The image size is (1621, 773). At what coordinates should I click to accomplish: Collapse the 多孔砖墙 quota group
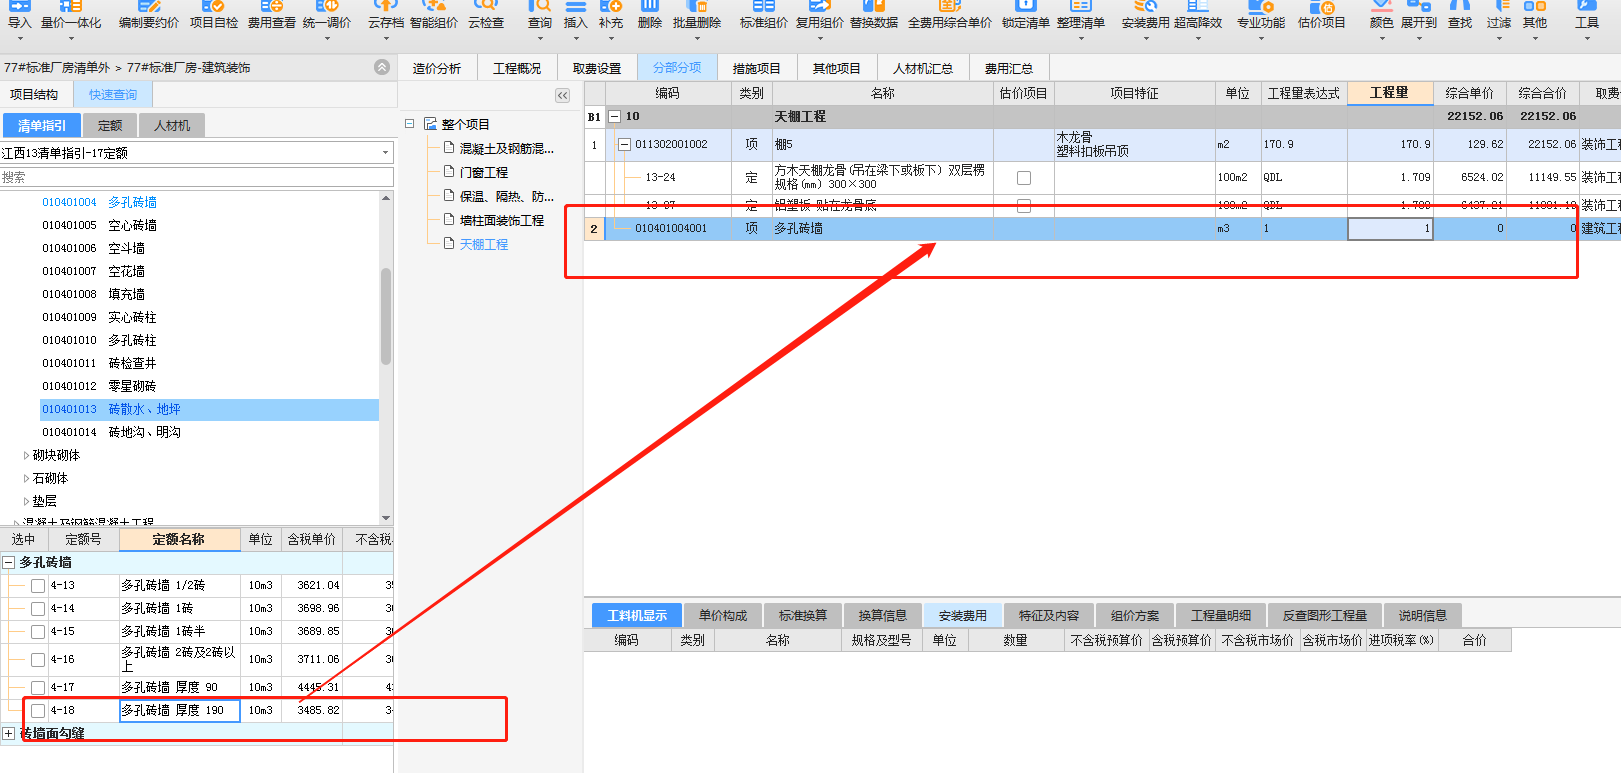(x=8, y=563)
